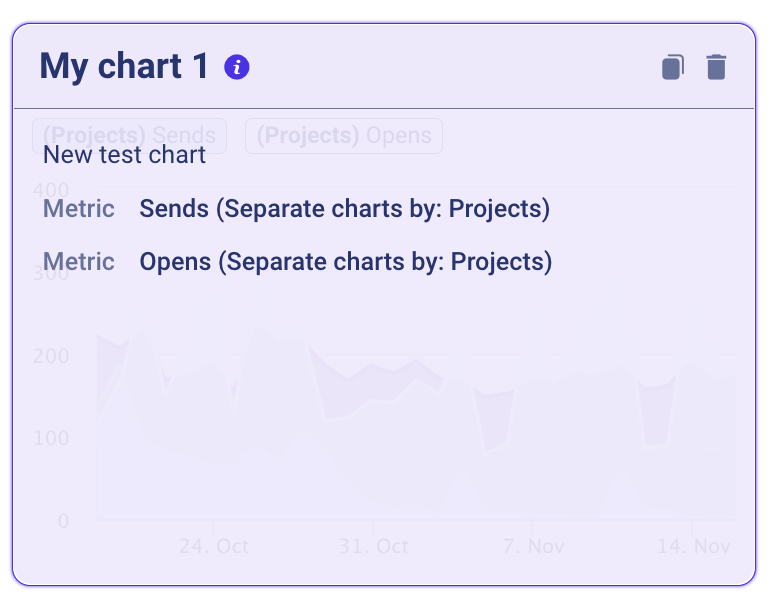Select the Opens metric row
This screenshot has height=600, width=772.
pyautogui.click(x=297, y=261)
